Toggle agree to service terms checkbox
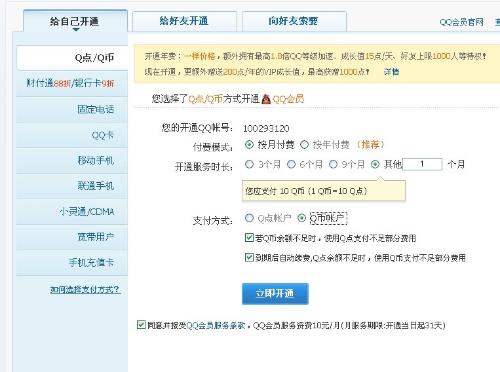Viewport: 500px width, 372px height. [141, 324]
